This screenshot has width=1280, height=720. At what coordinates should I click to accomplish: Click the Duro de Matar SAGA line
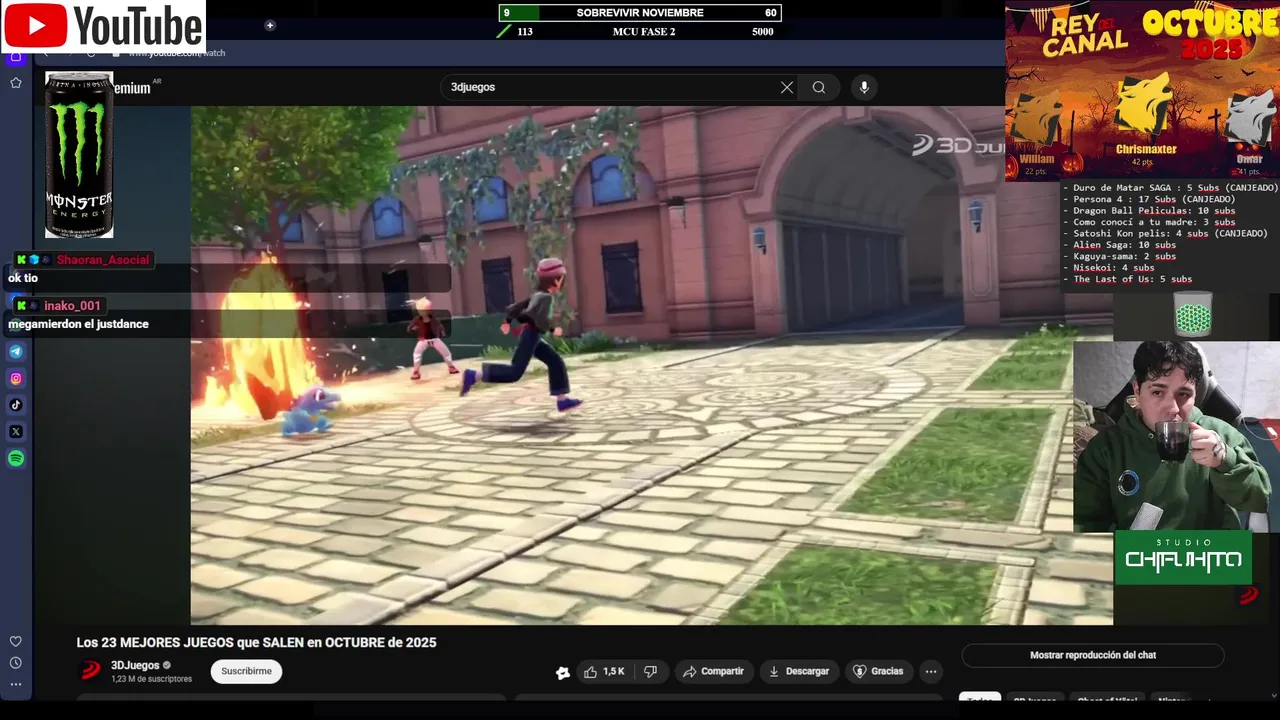tap(1170, 188)
